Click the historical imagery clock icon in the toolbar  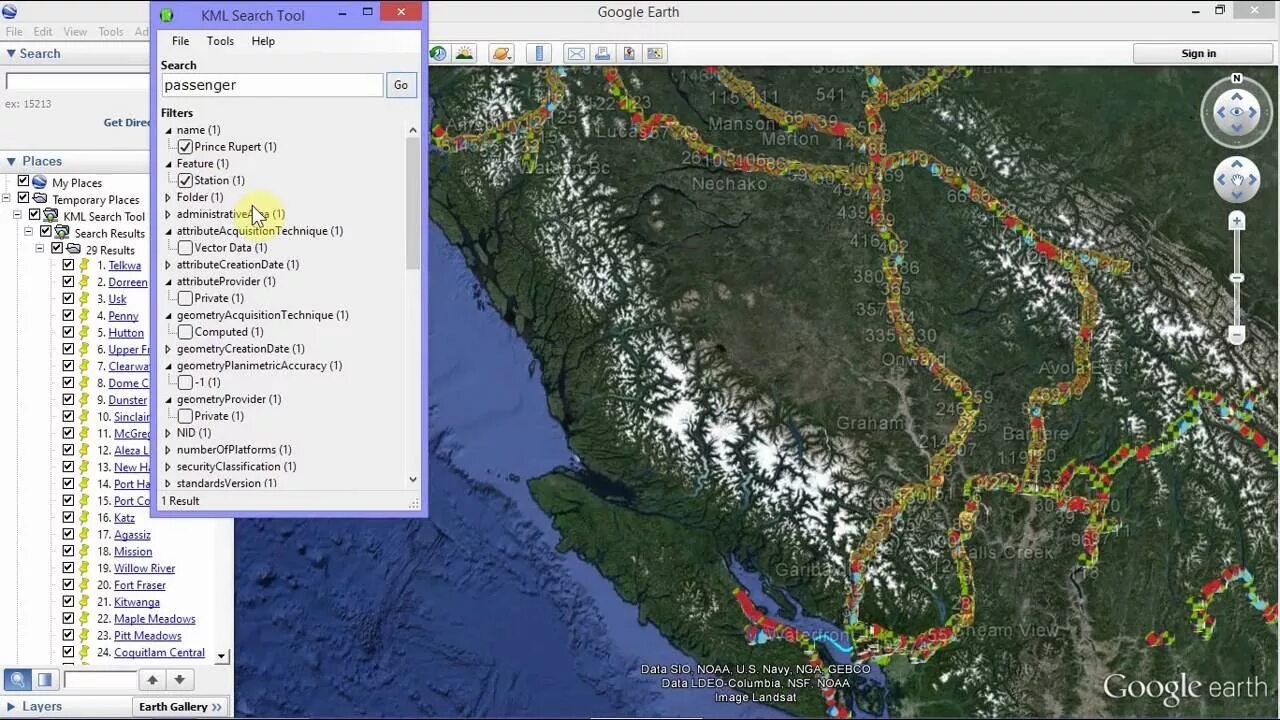438,53
